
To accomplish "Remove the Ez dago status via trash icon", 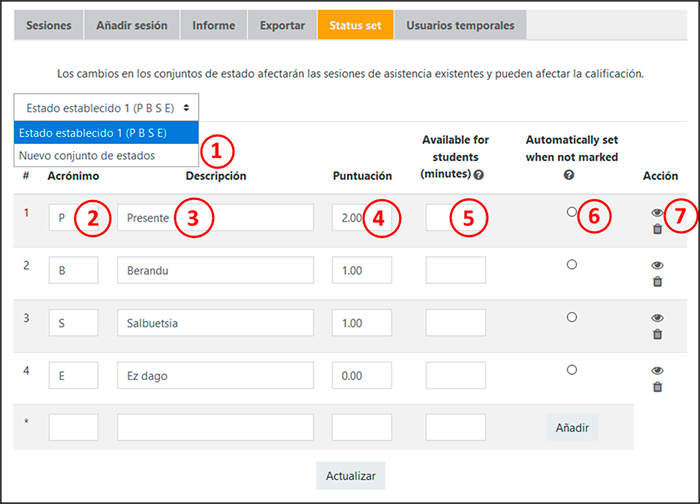I will click(x=657, y=386).
